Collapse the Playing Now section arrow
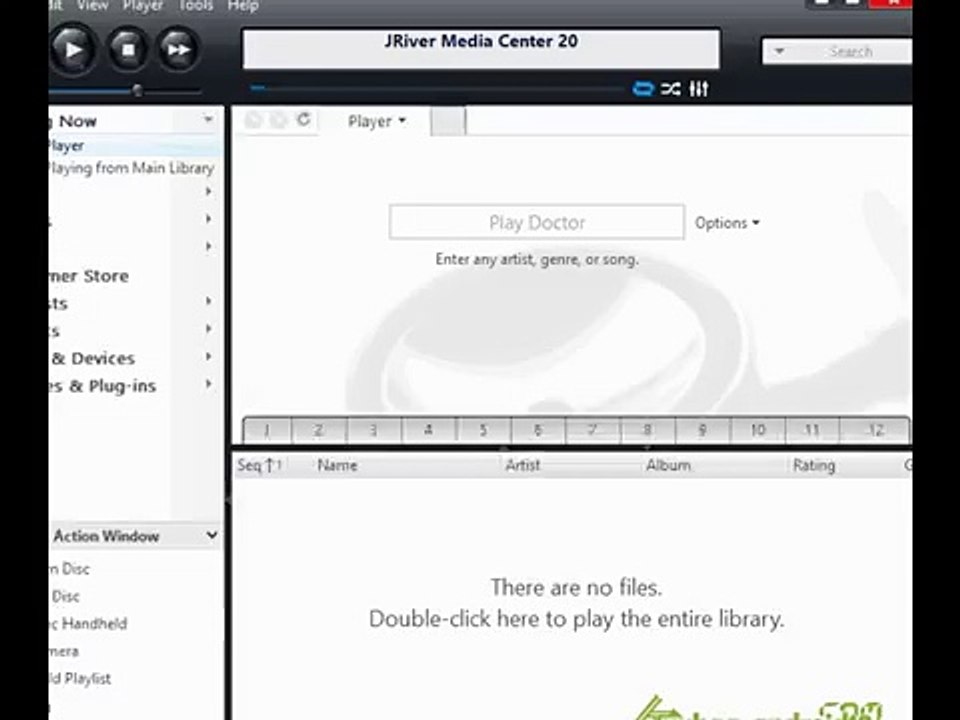Viewport: 960px width, 720px height. (208, 119)
